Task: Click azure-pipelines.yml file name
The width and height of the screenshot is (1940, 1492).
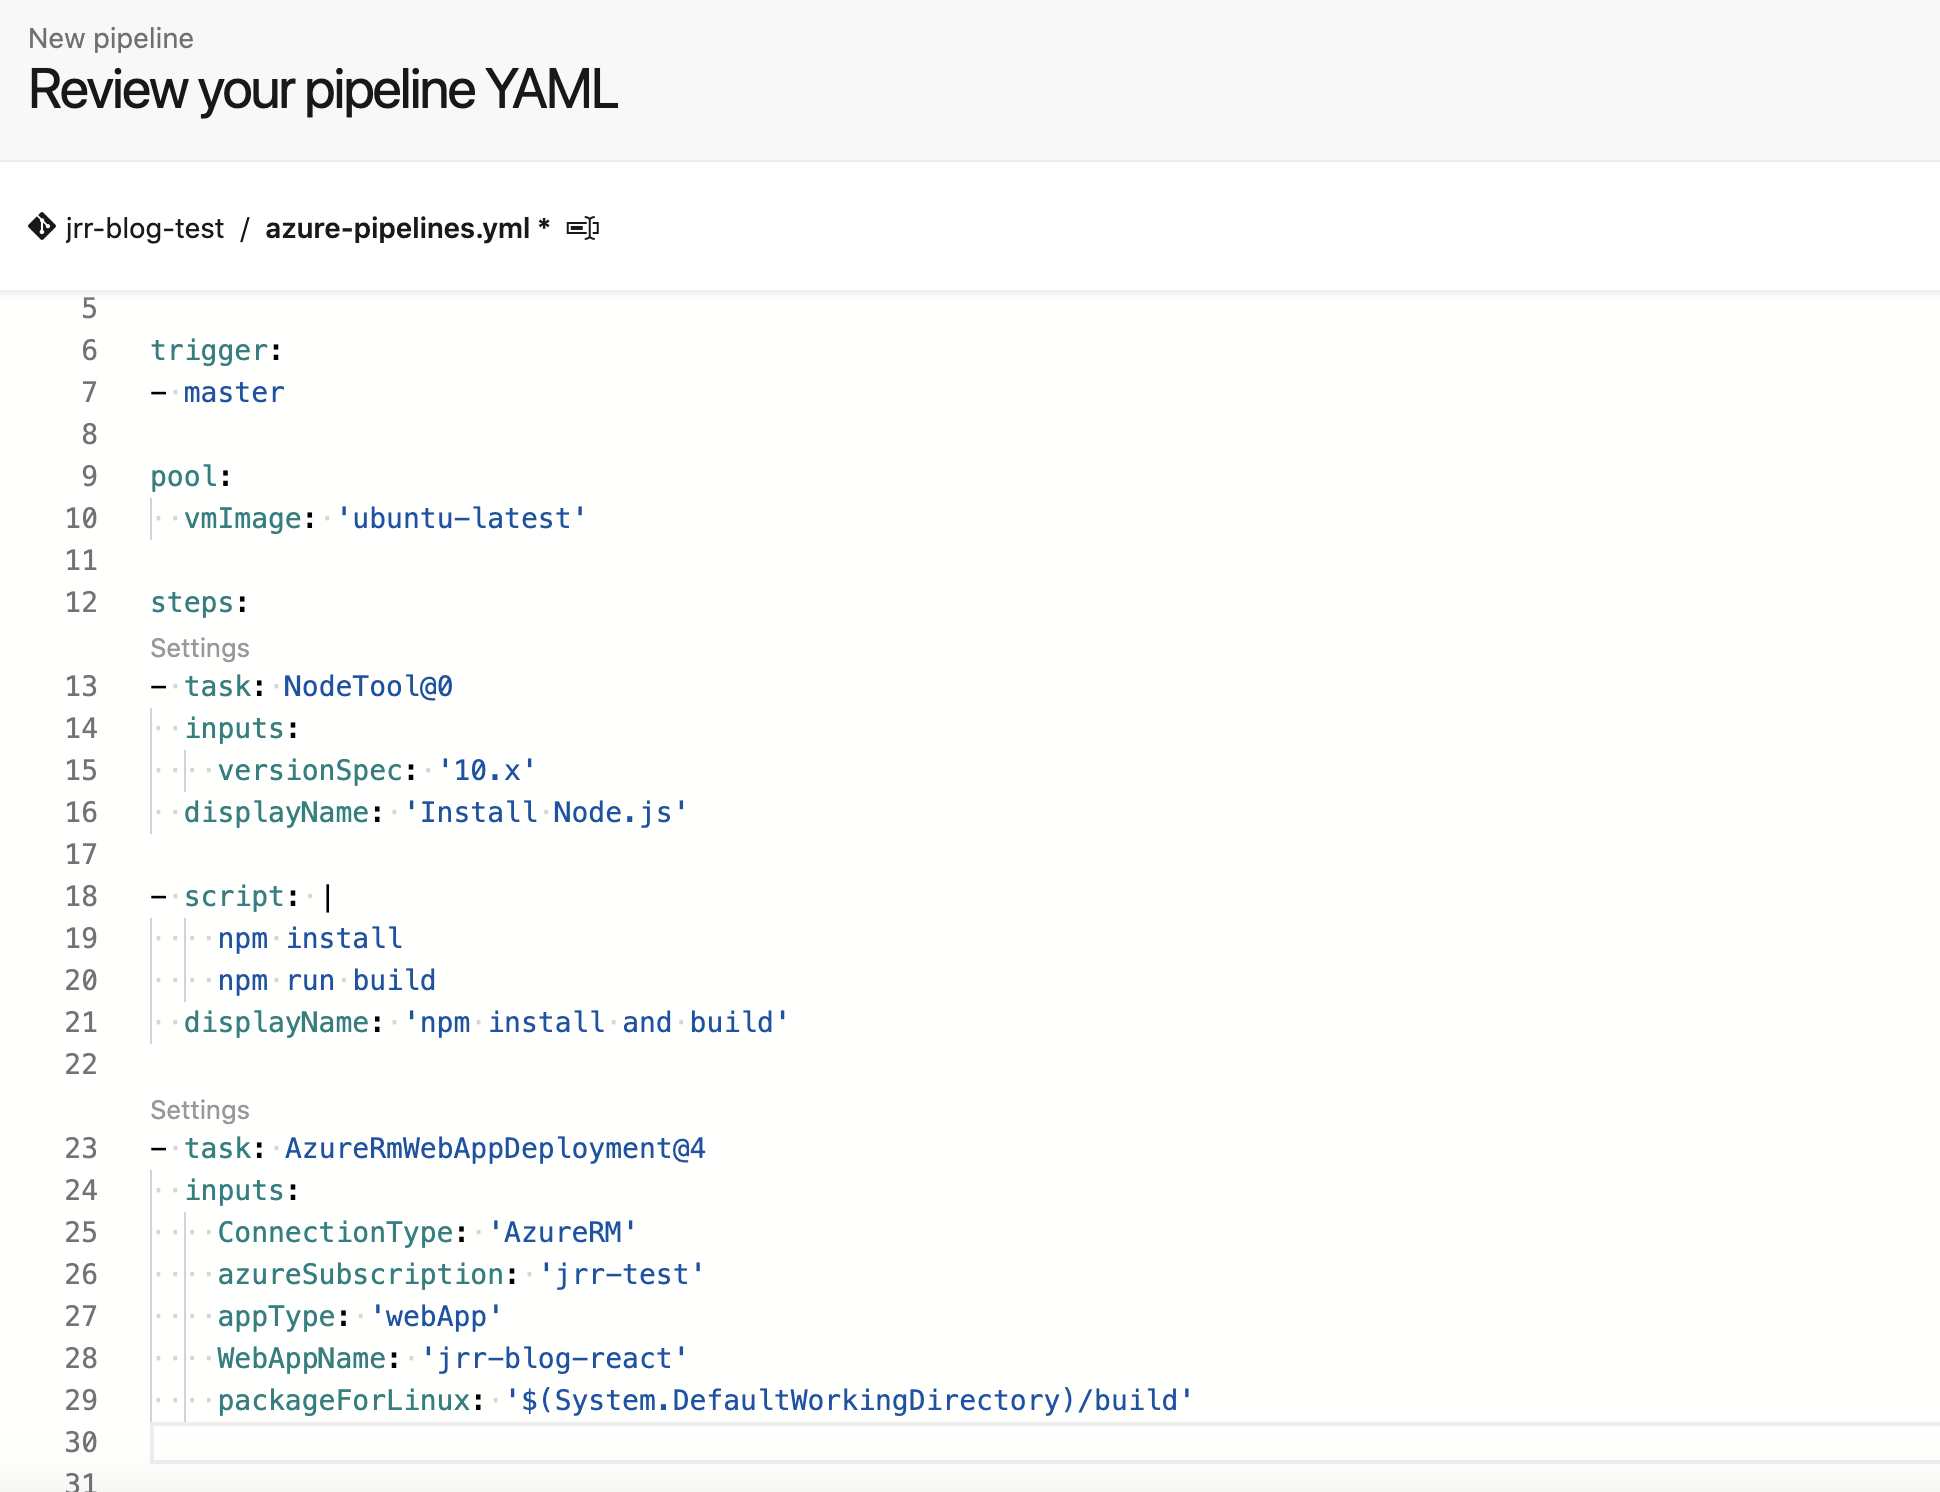Action: [x=397, y=228]
